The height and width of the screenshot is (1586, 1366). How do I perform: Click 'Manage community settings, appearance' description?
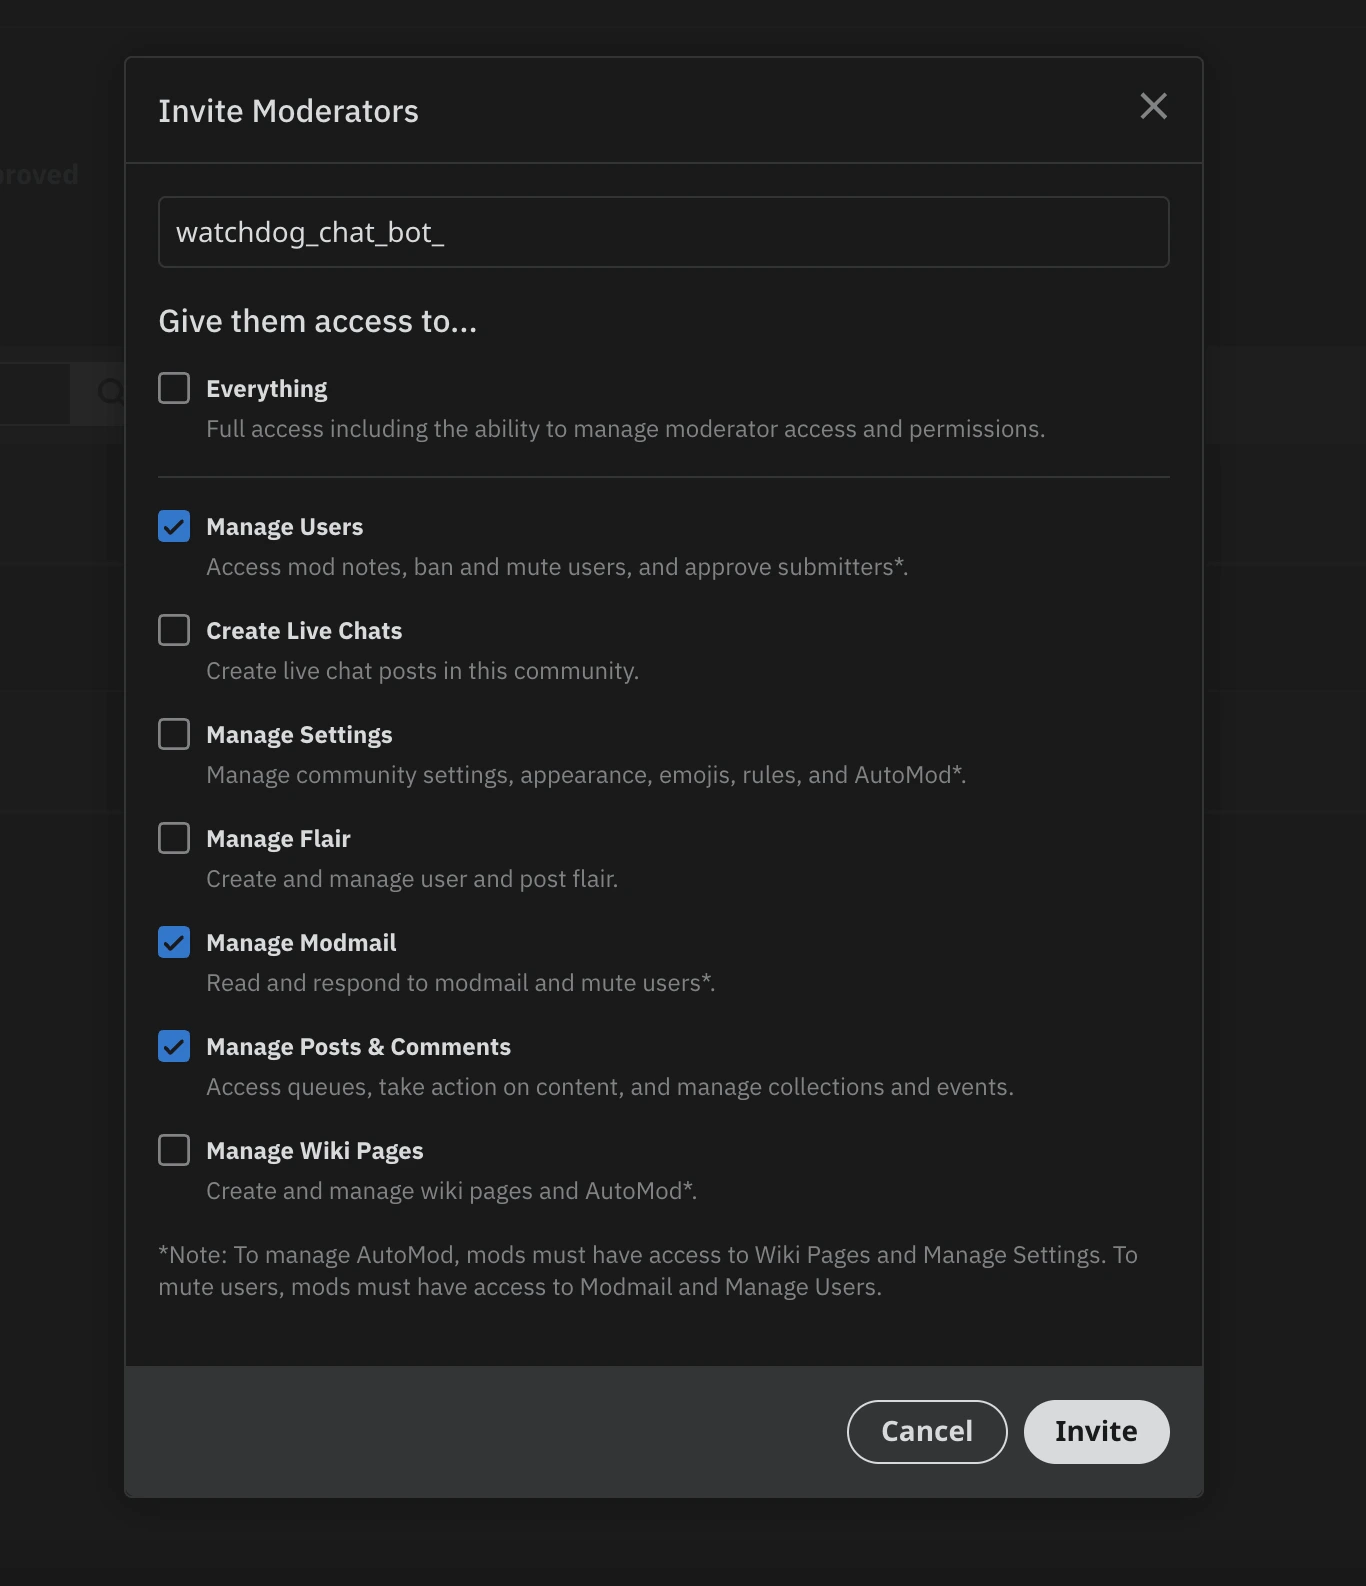tap(586, 775)
